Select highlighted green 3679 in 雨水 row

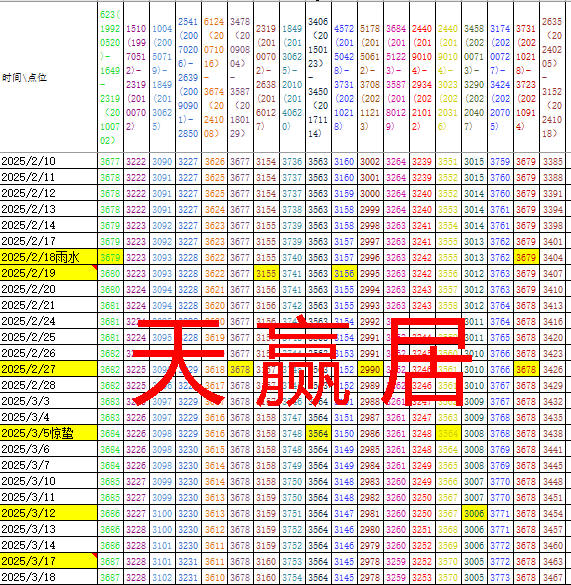point(110,257)
